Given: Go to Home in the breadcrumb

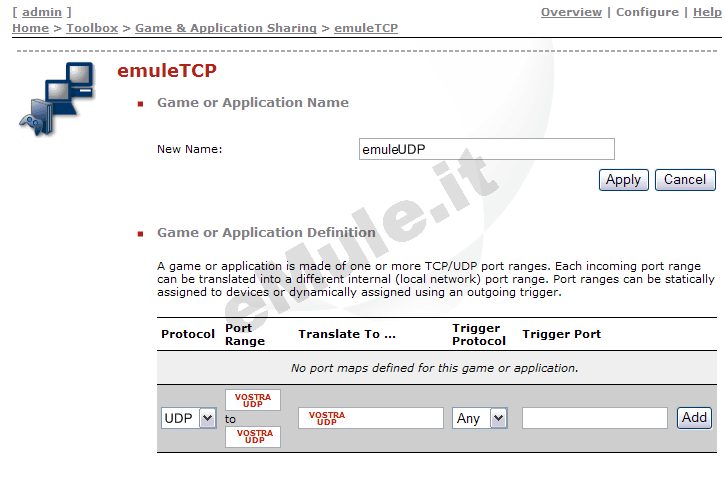Looking at the screenshot, I should 30,28.
